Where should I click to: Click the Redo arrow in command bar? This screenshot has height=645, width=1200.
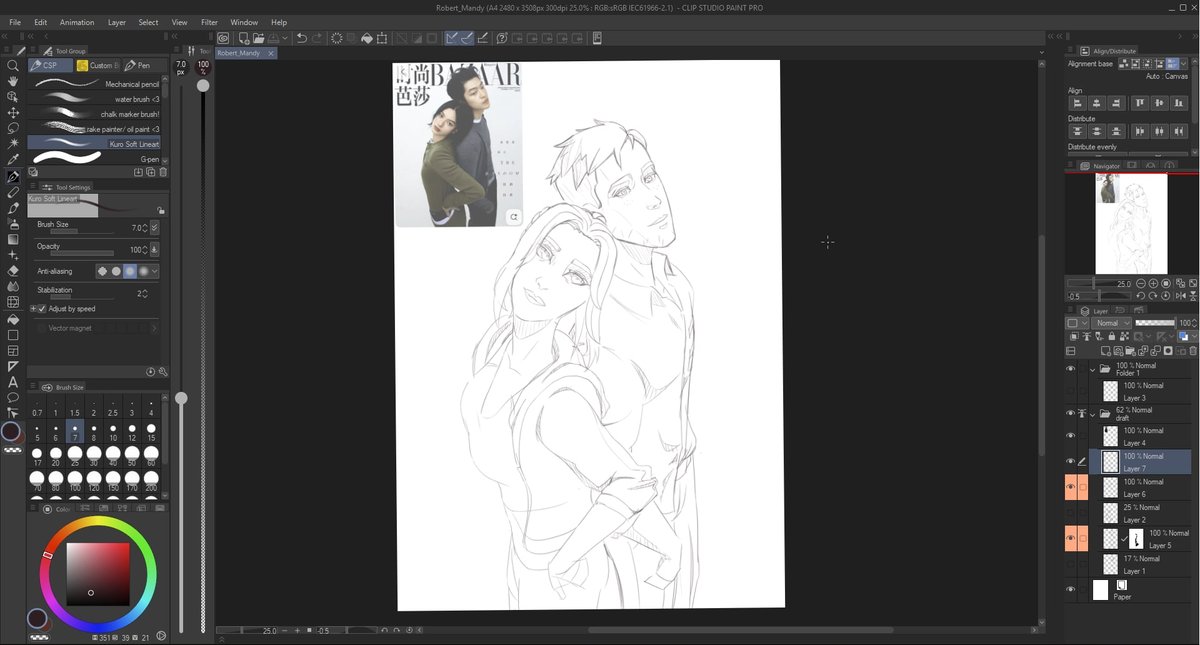tap(317, 38)
